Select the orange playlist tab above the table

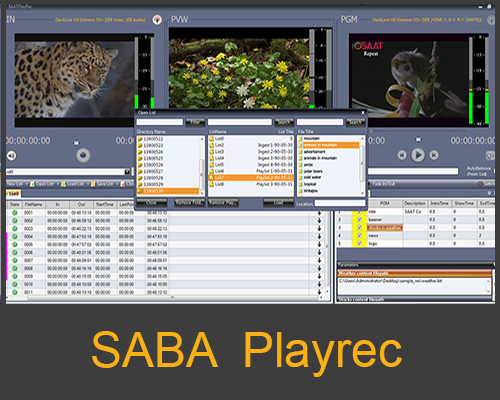[x=14, y=193]
